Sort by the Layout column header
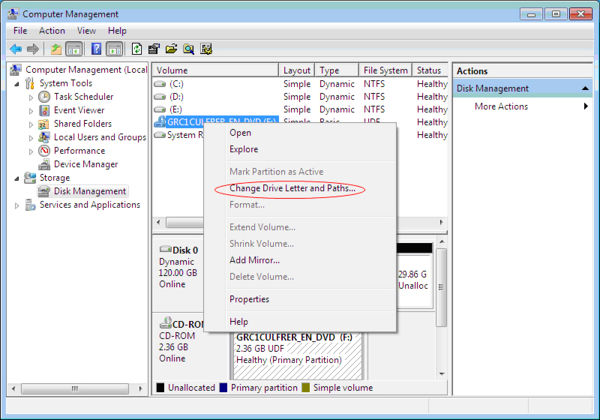Screen dimensions: 600x420 point(297,70)
